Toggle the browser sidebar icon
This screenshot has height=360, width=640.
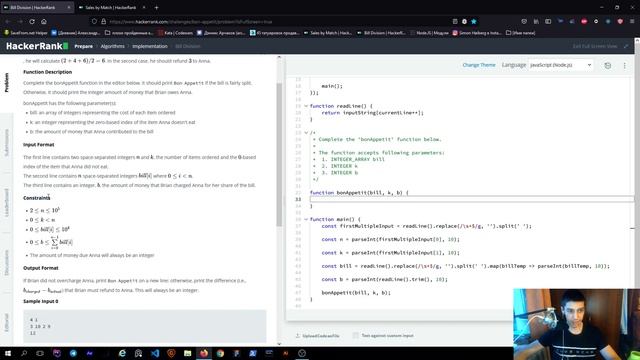[548, 21]
